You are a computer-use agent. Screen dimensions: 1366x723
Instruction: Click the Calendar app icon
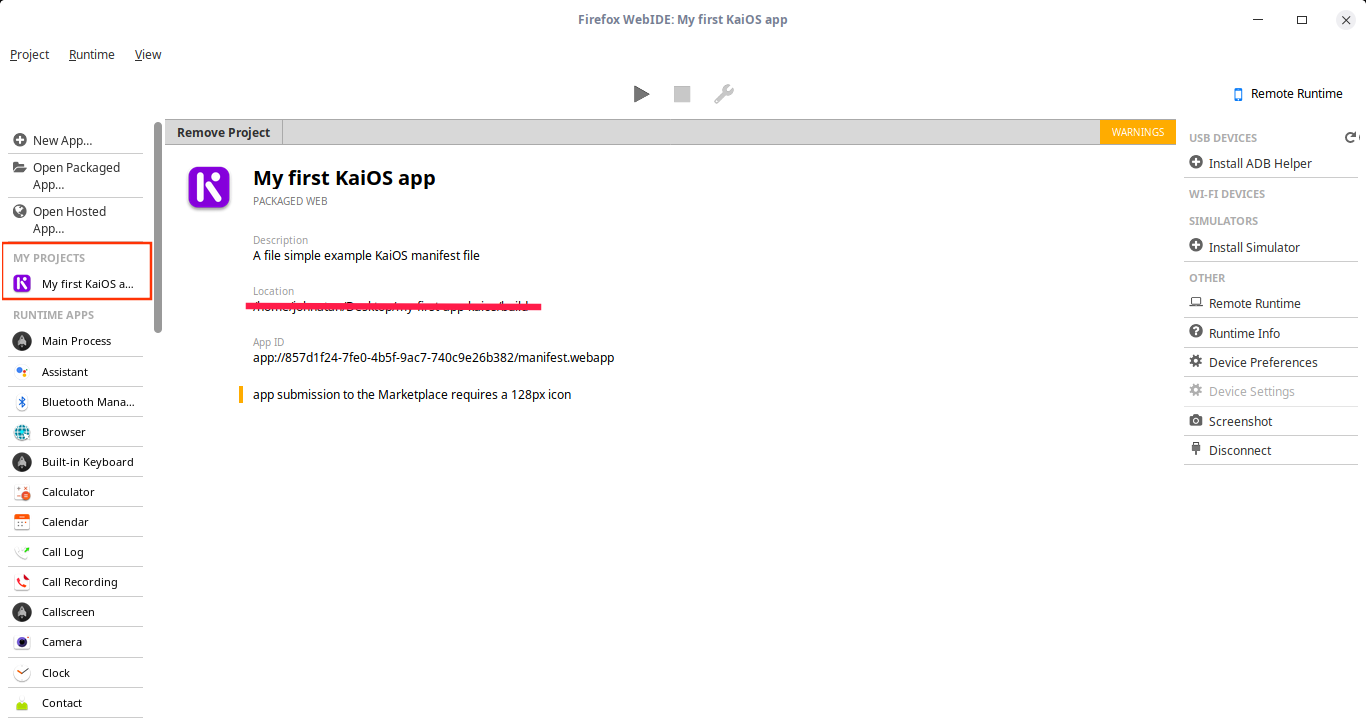22,522
